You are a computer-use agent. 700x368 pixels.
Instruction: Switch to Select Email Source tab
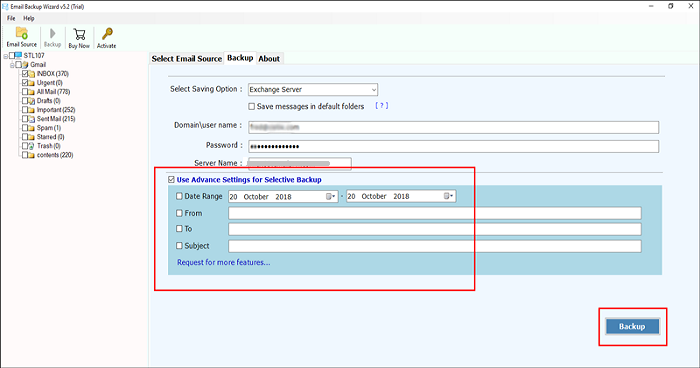click(187, 59)
